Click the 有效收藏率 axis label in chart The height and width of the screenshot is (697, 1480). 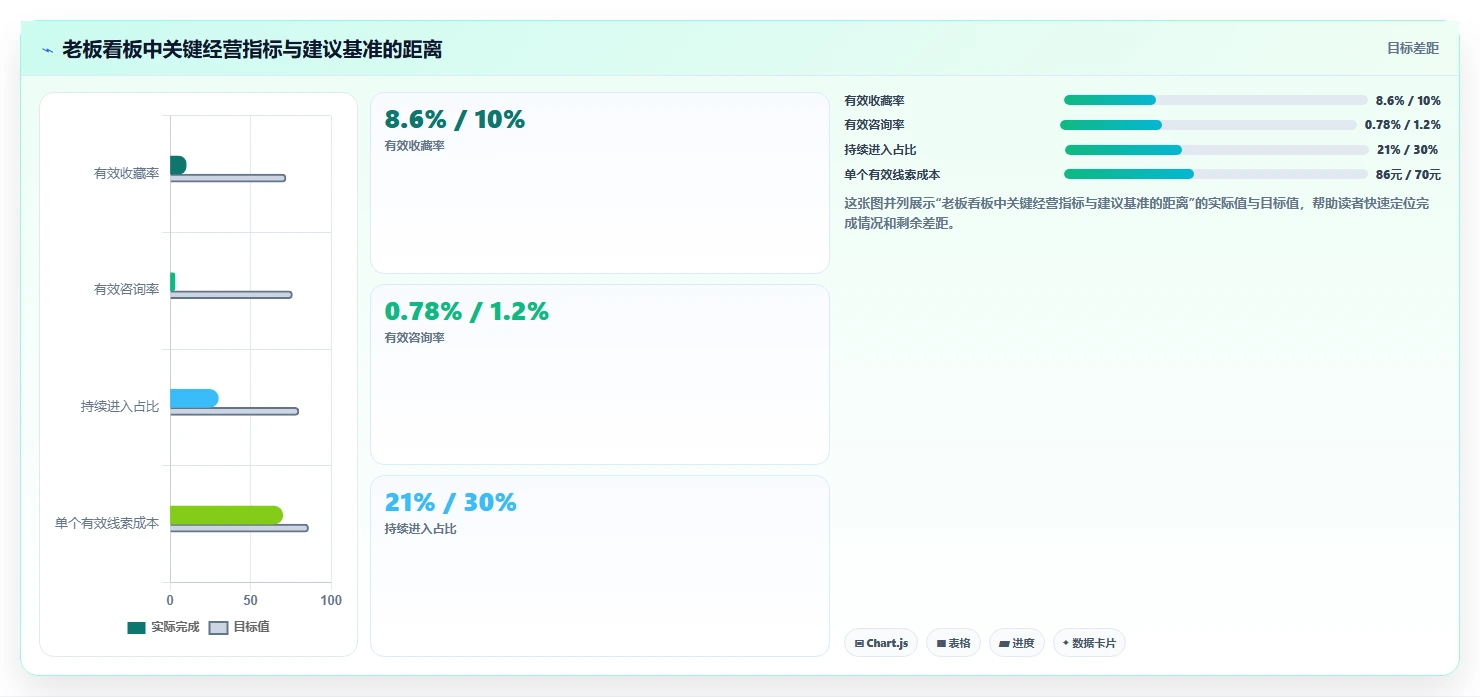pyautogui.click(x=127, y=173)
